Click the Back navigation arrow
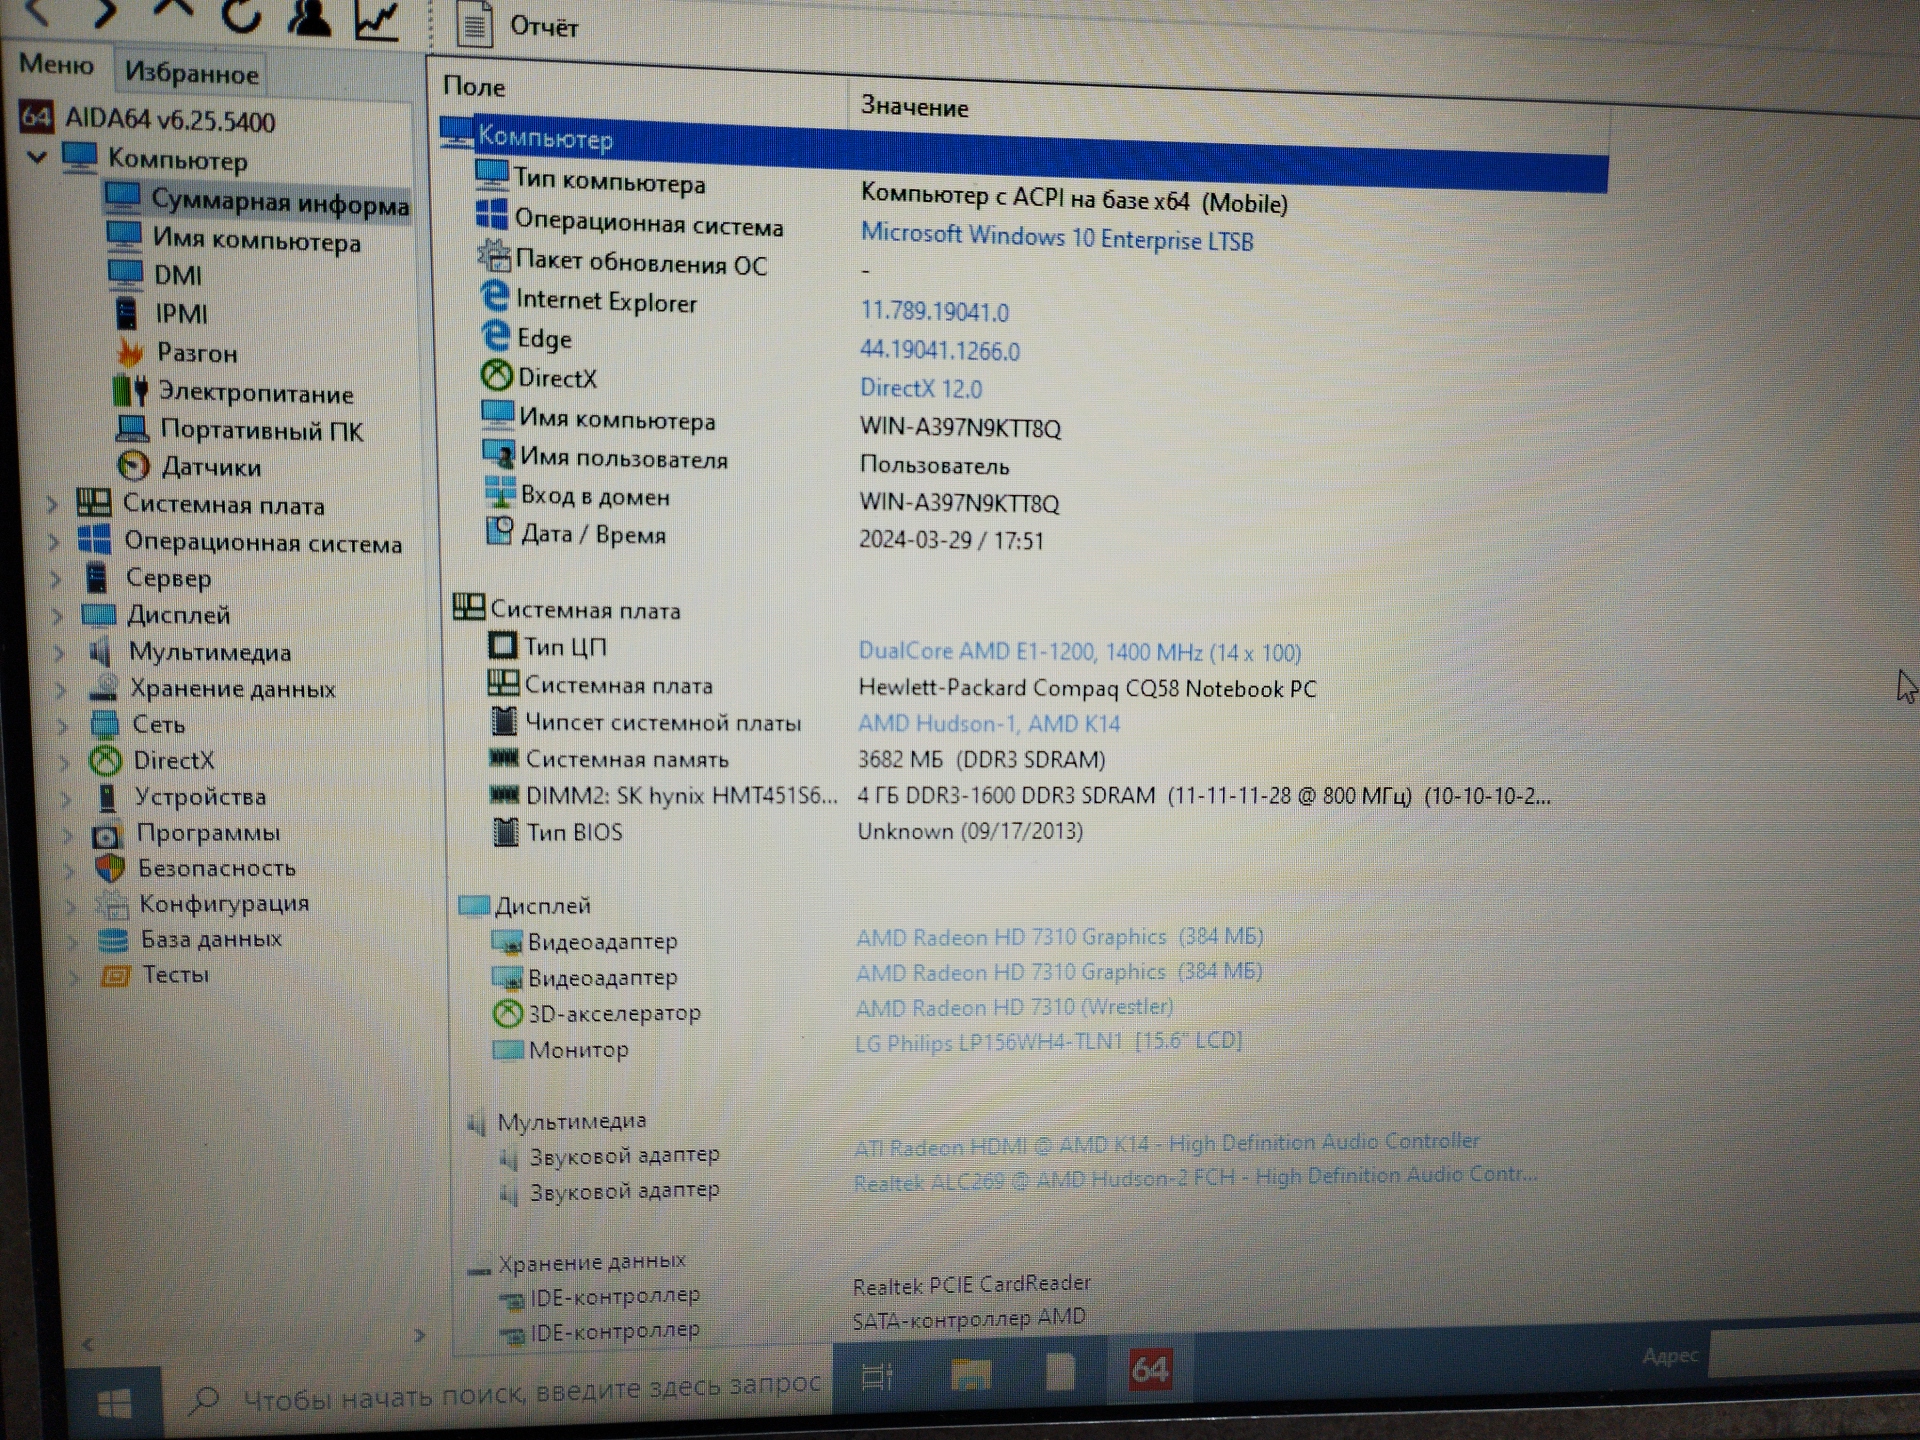This screenshot has width=1920, height=1440. click(38, 12)
